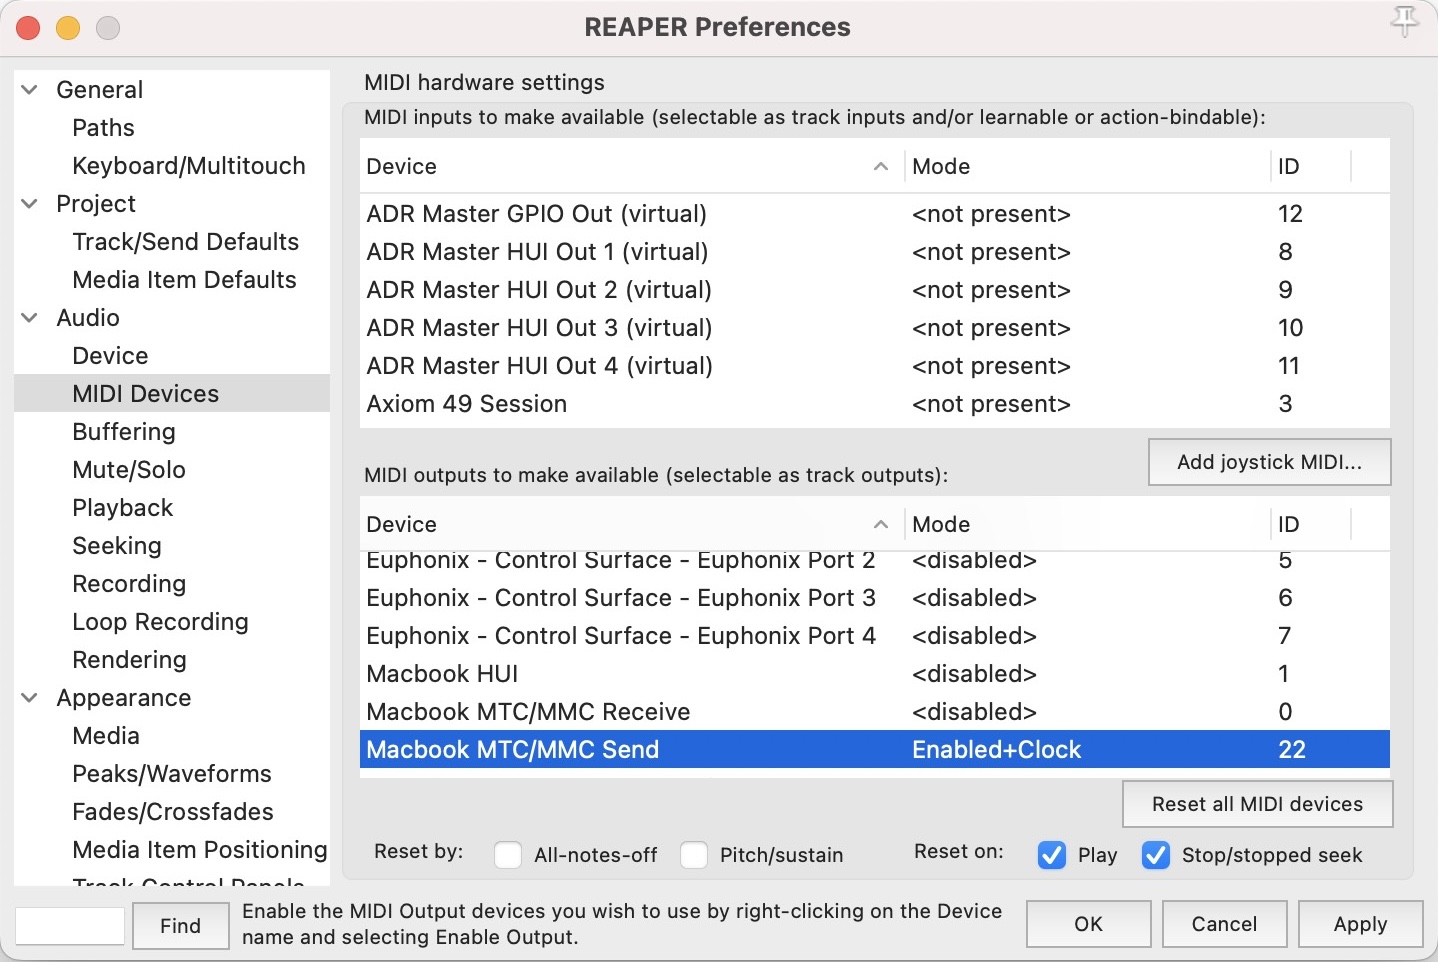The height and width of the screenshot is (962, 1438).
Task: Confirm preferences with OK button
Action: 1089,924
